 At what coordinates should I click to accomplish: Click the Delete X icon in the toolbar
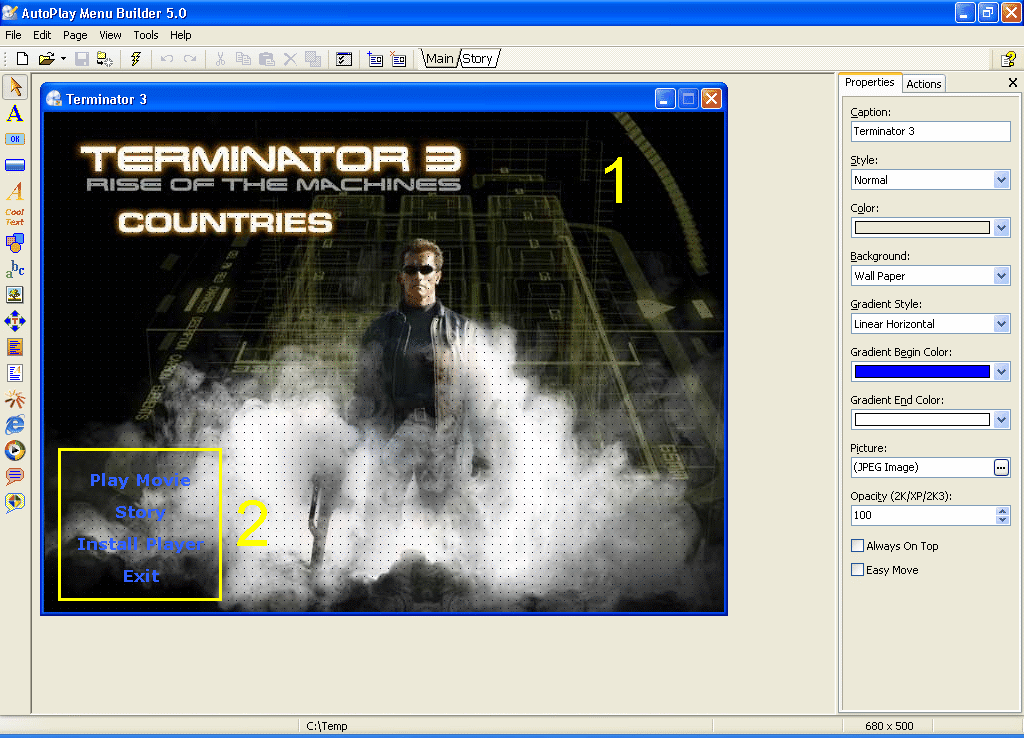[x=290, y=59]
